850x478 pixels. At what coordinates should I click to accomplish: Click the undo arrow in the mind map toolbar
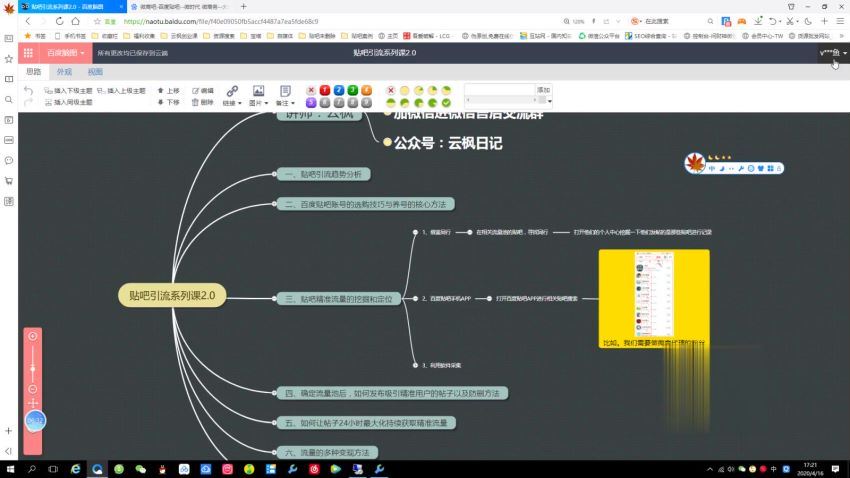[x=29, y=91]
